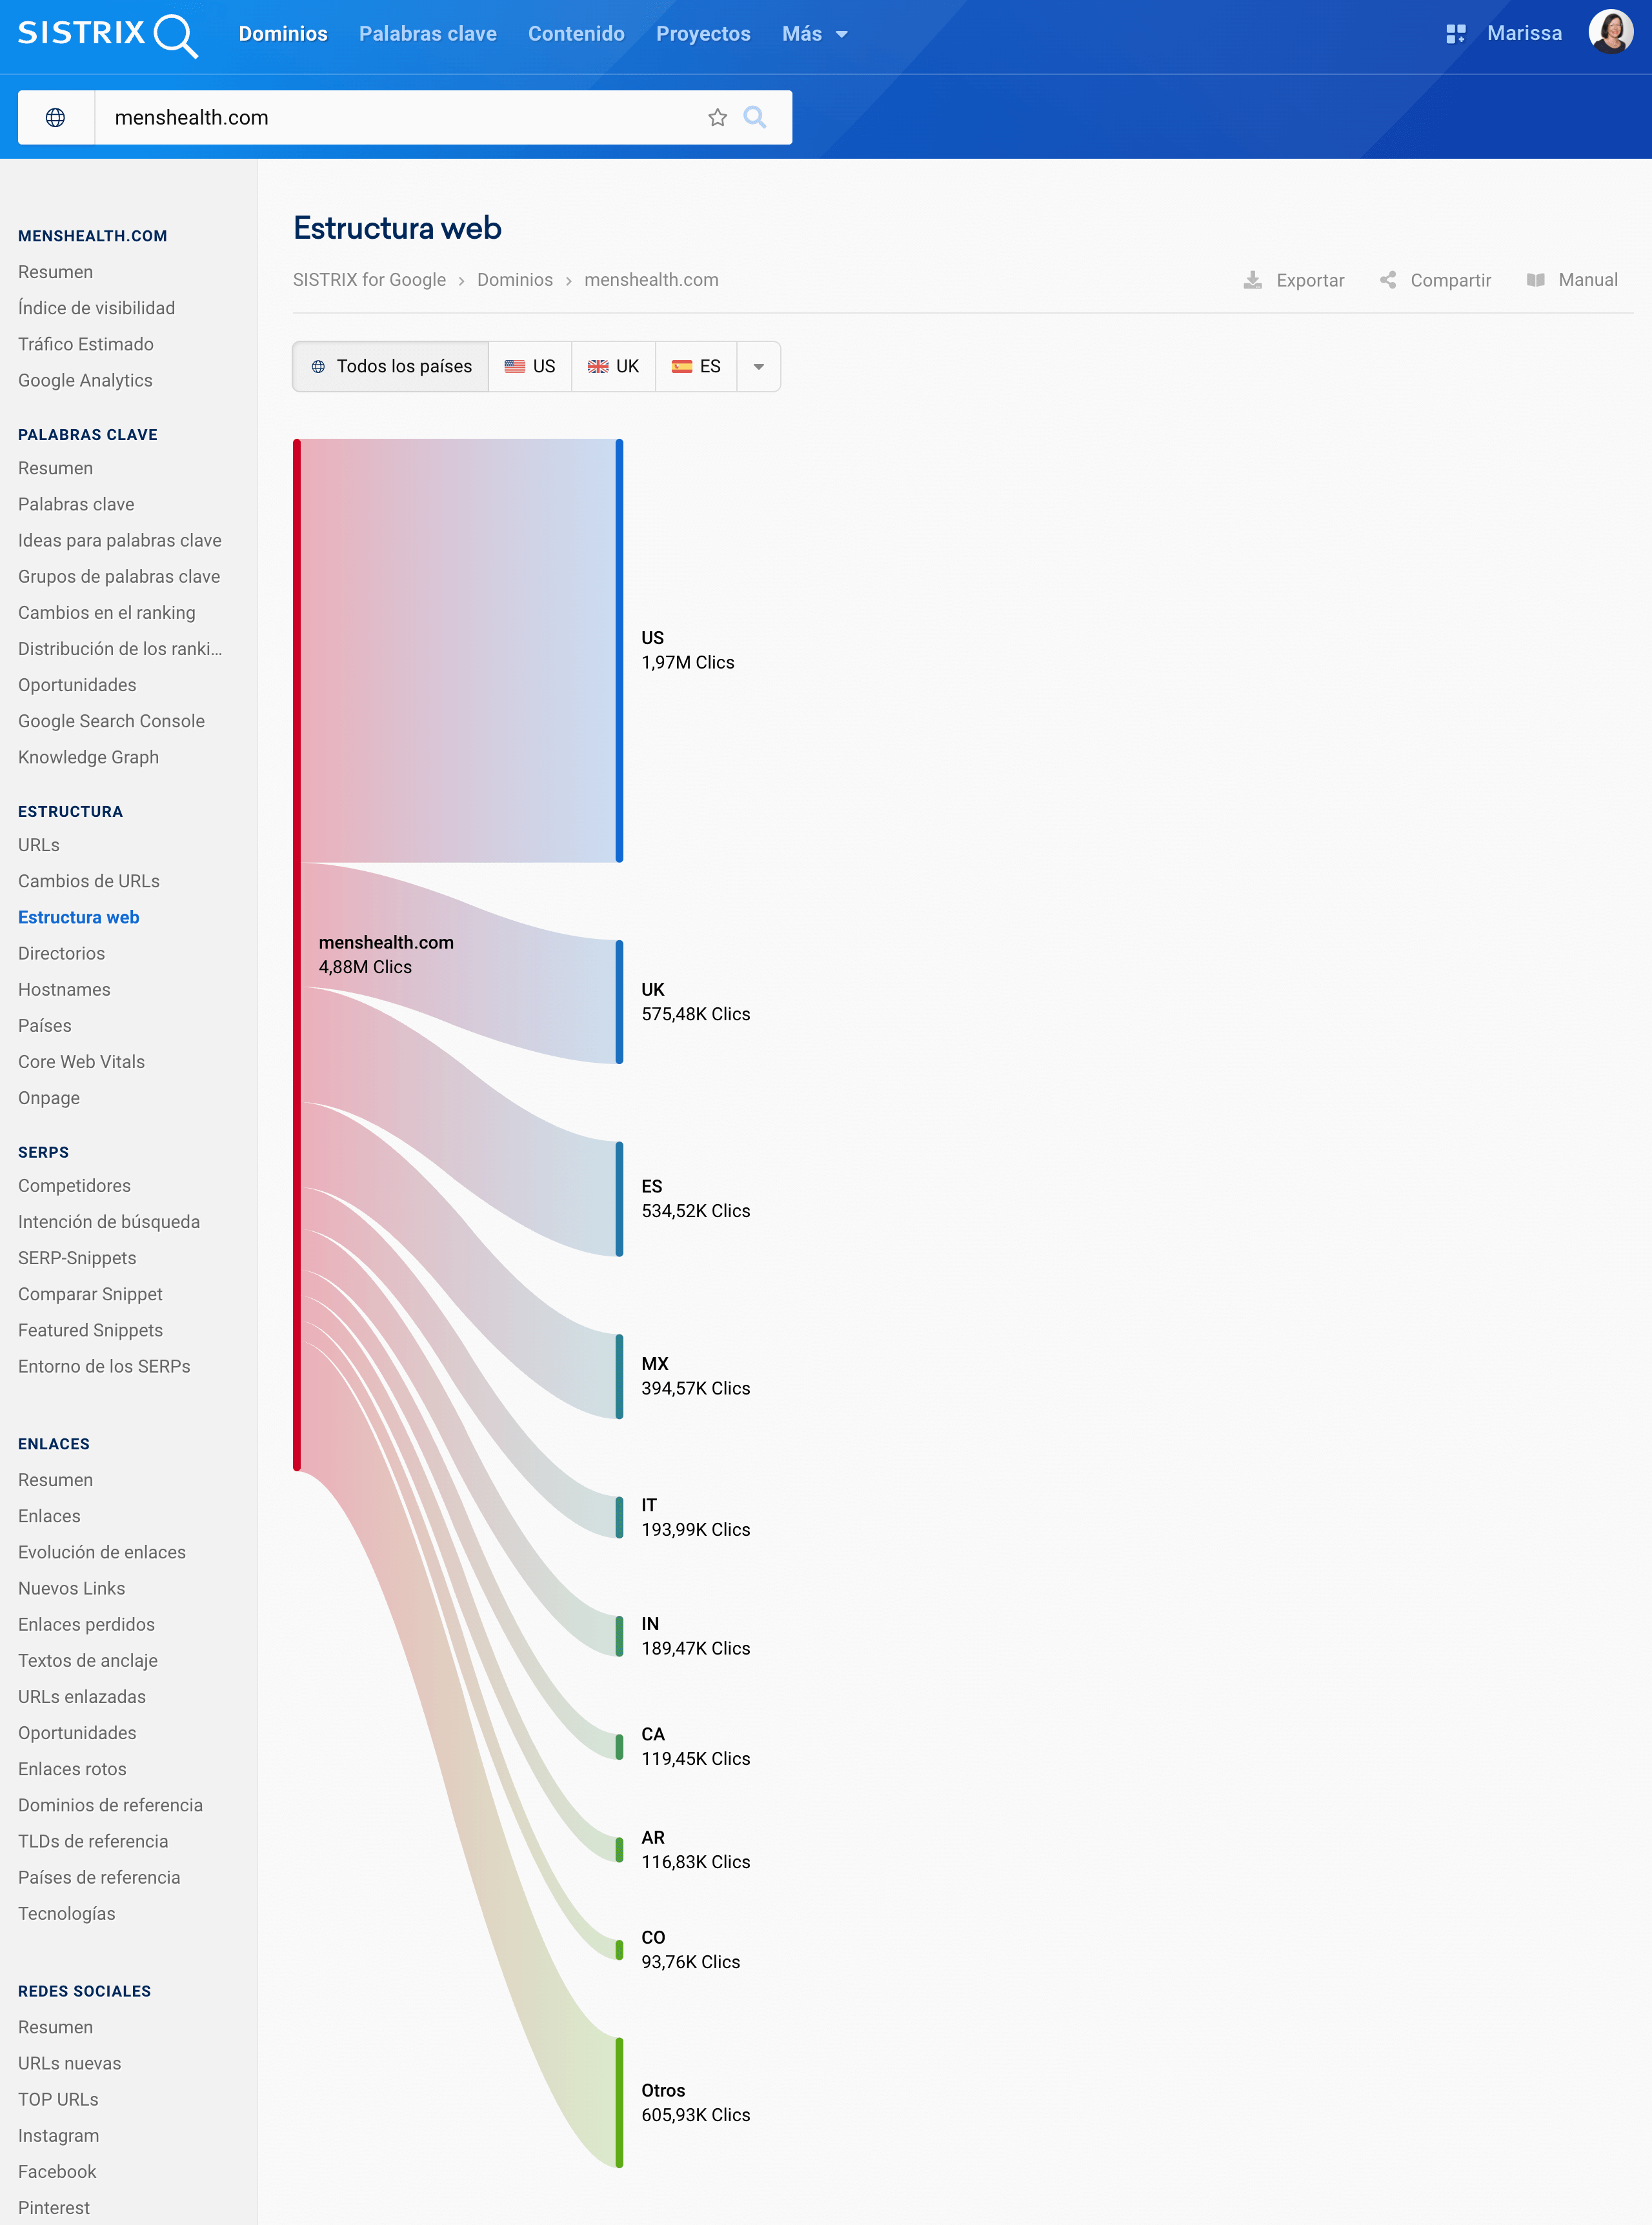Open the Palabras clave navigation tab
Image resolution: width=1652 pixels, height=2225 pixels.
(427, 34)
